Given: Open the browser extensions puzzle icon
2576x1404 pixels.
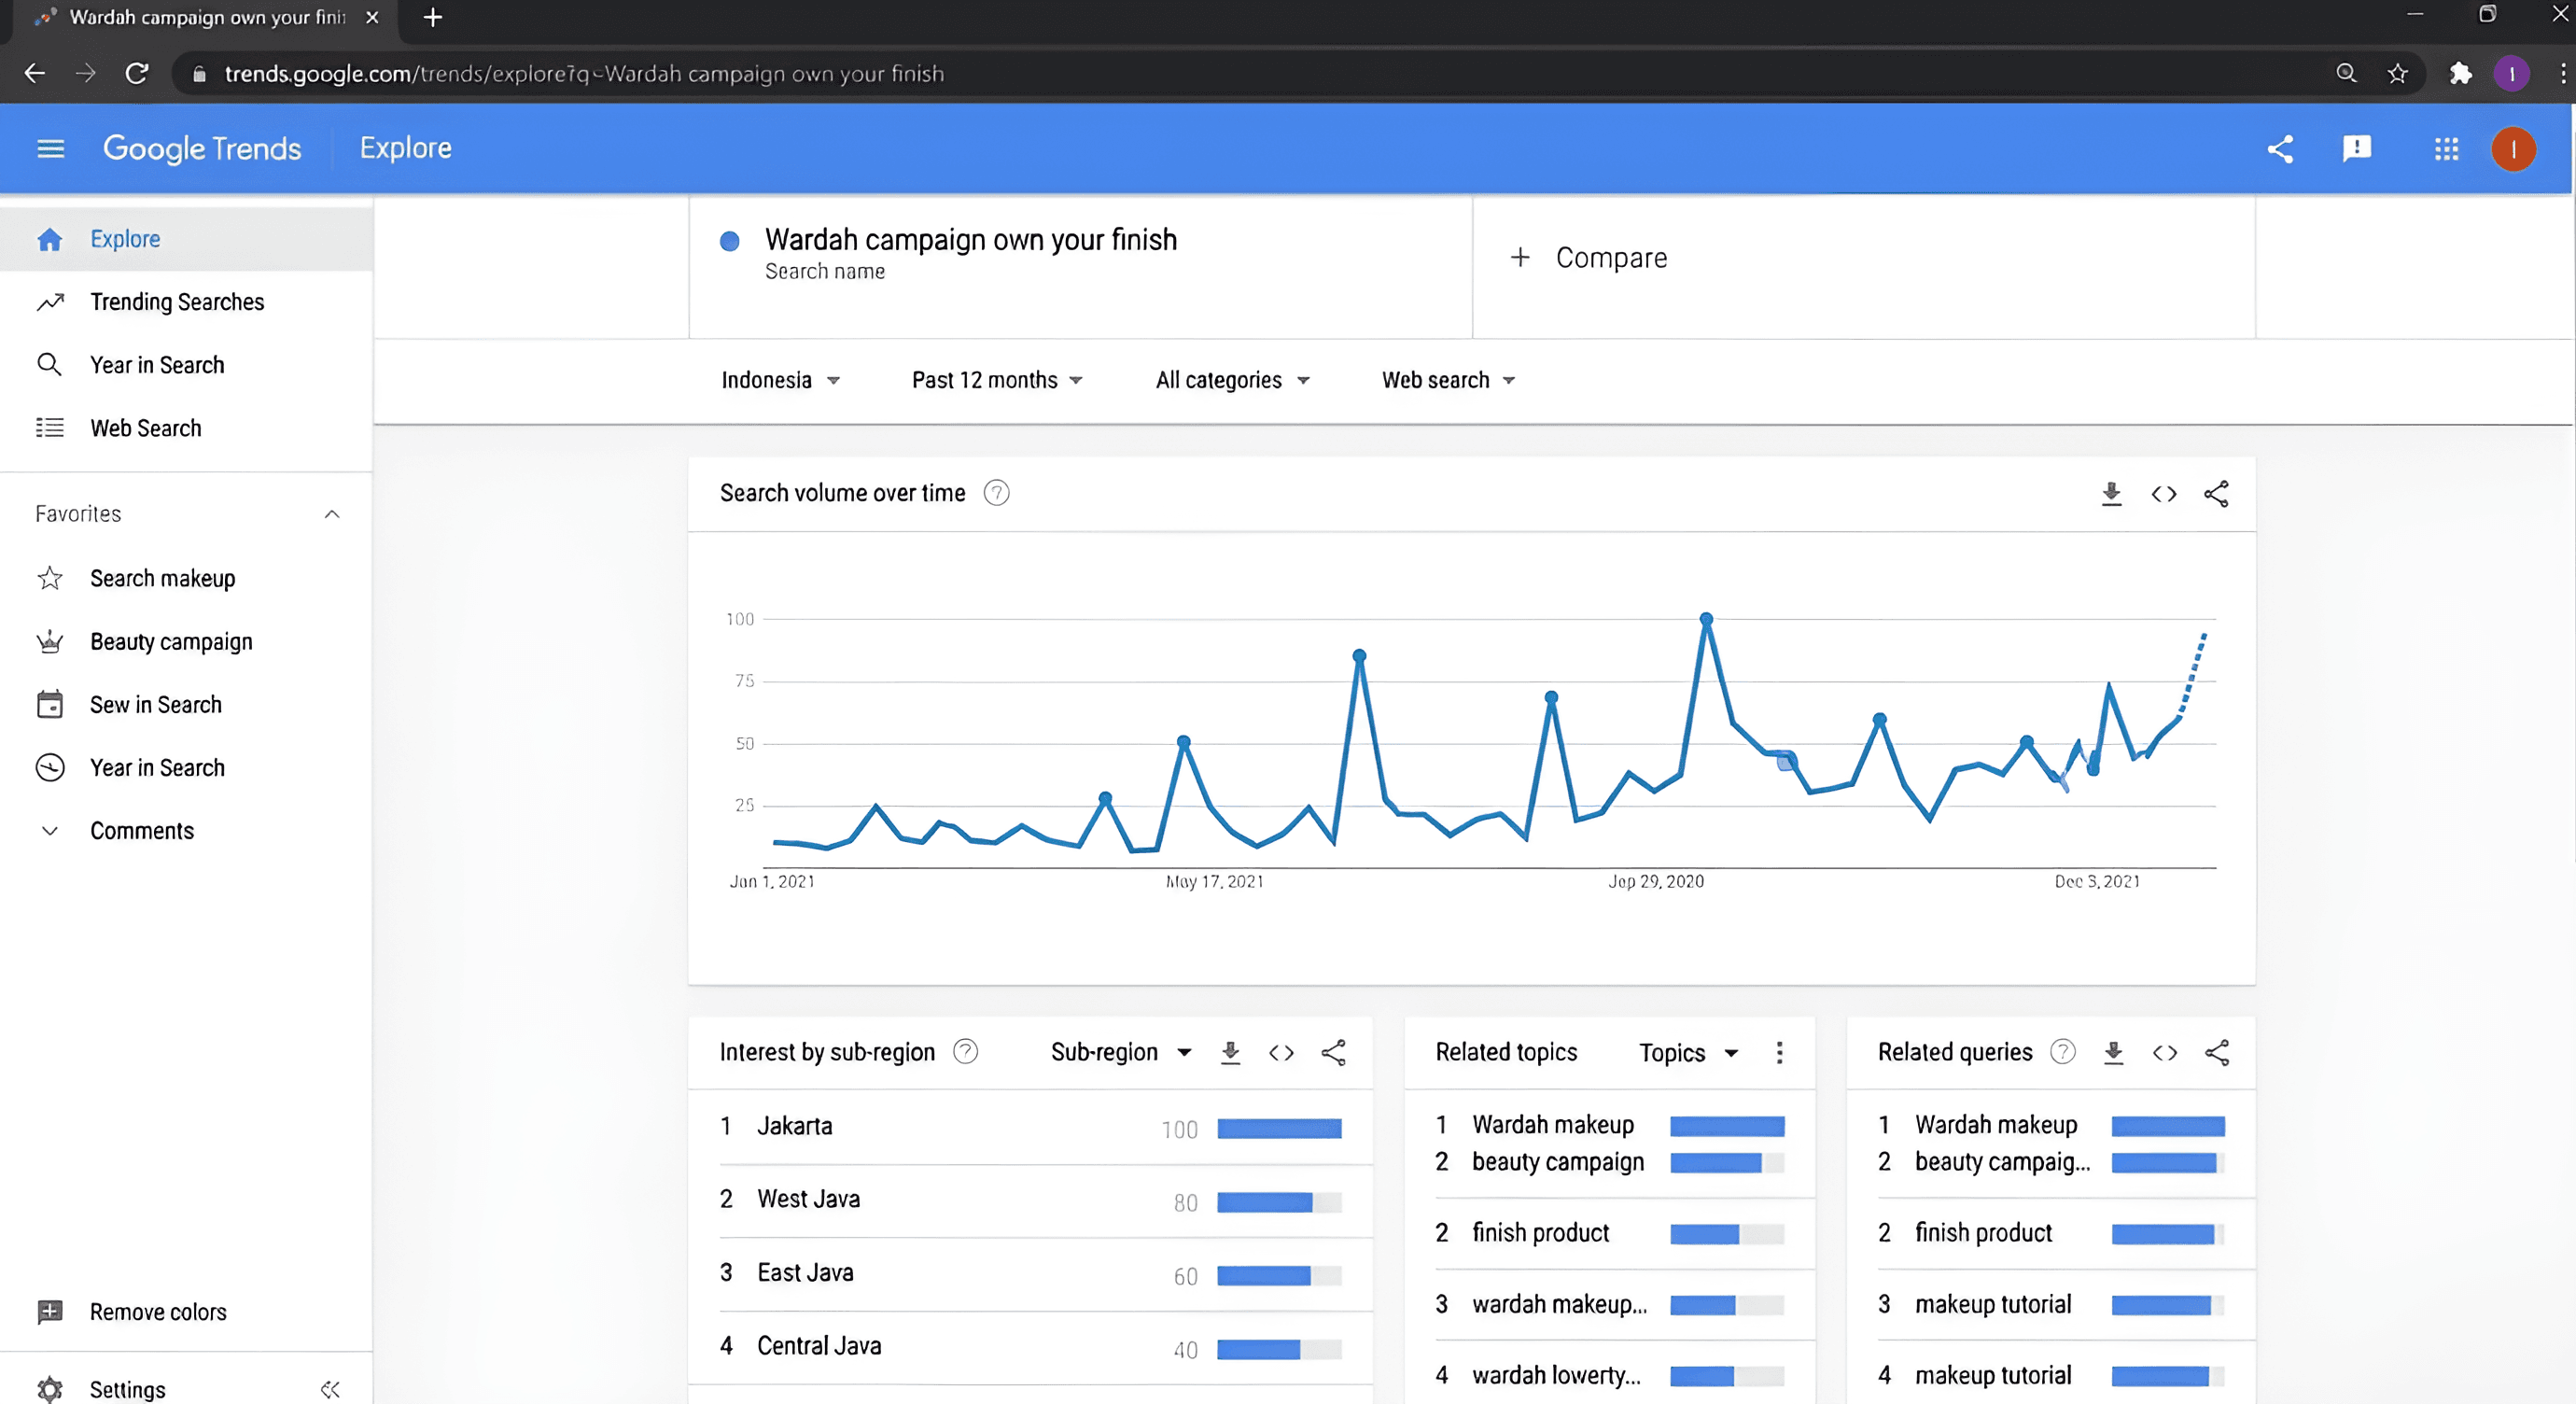Looking at the screenshot, I should pos(2460,73).
